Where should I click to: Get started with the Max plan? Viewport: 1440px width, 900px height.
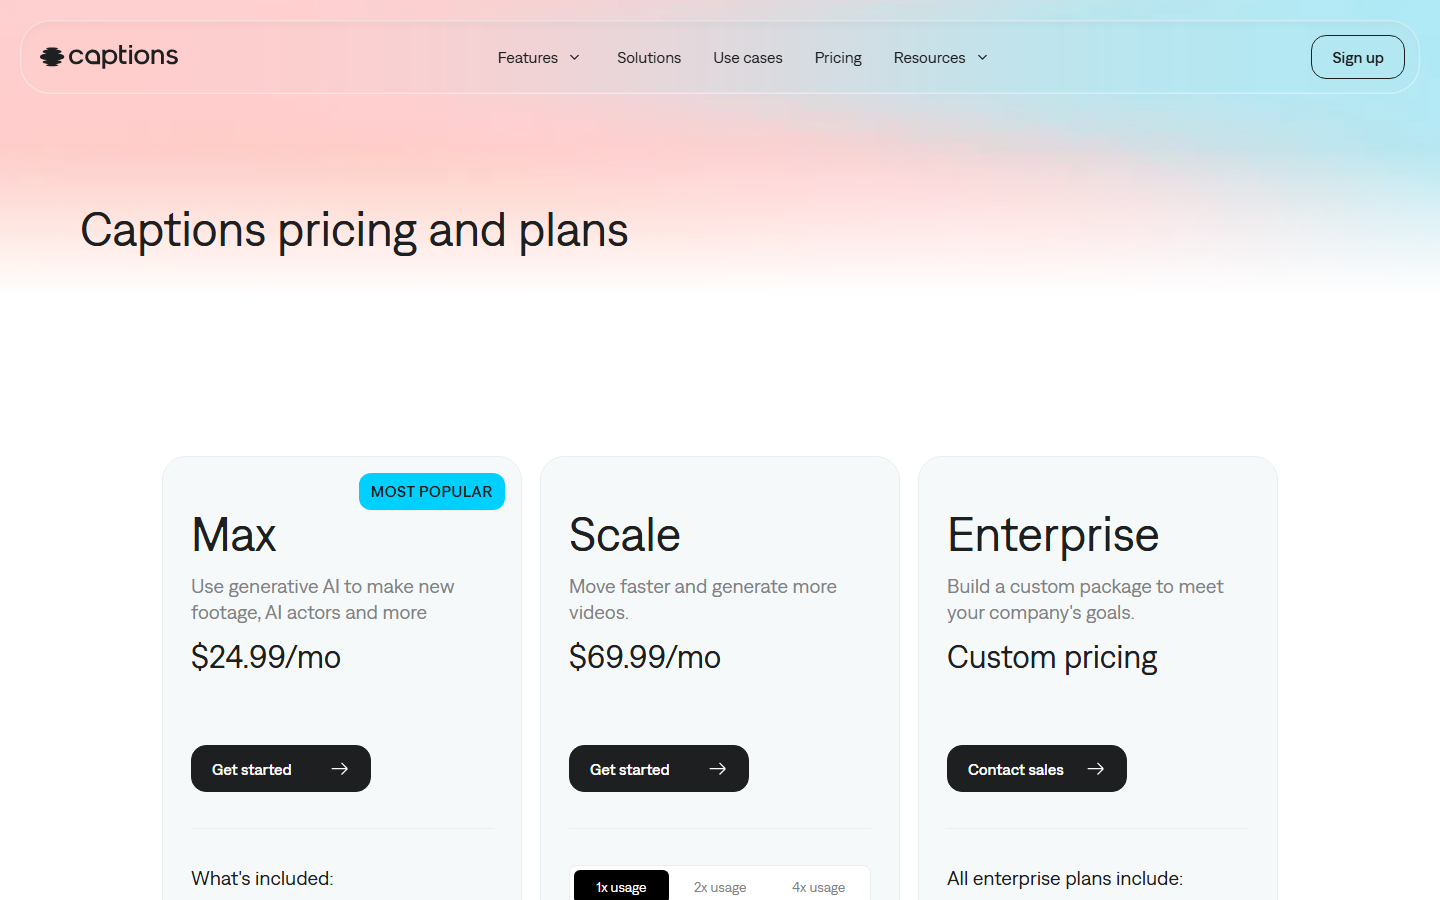[281, 769]
